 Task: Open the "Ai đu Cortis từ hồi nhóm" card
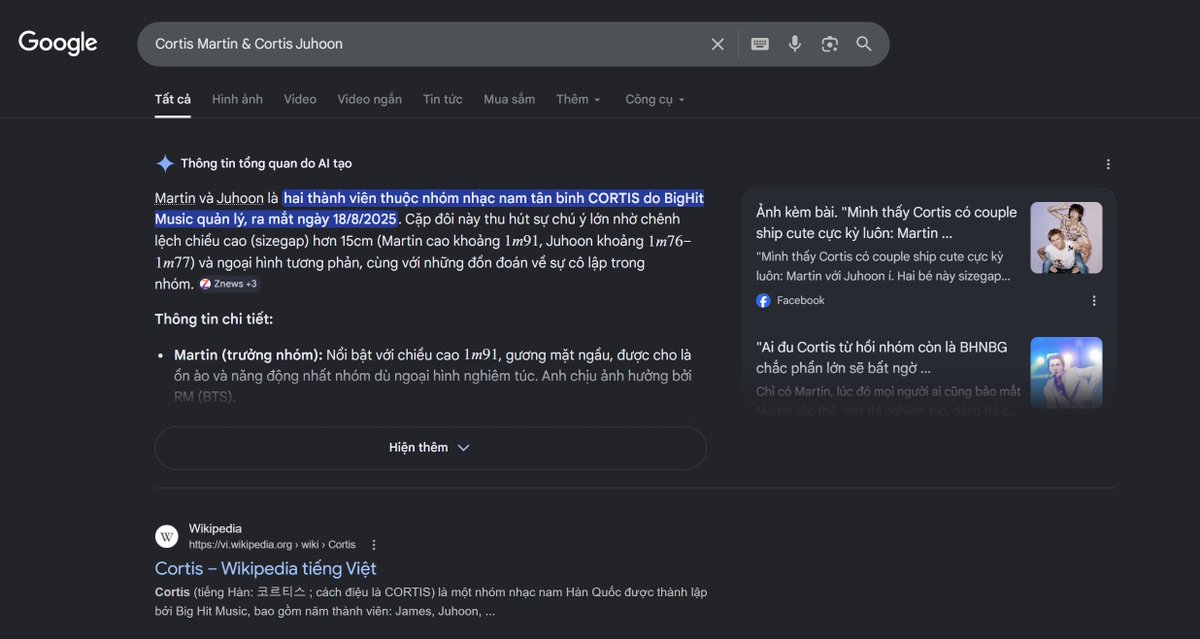click(882, 357)
